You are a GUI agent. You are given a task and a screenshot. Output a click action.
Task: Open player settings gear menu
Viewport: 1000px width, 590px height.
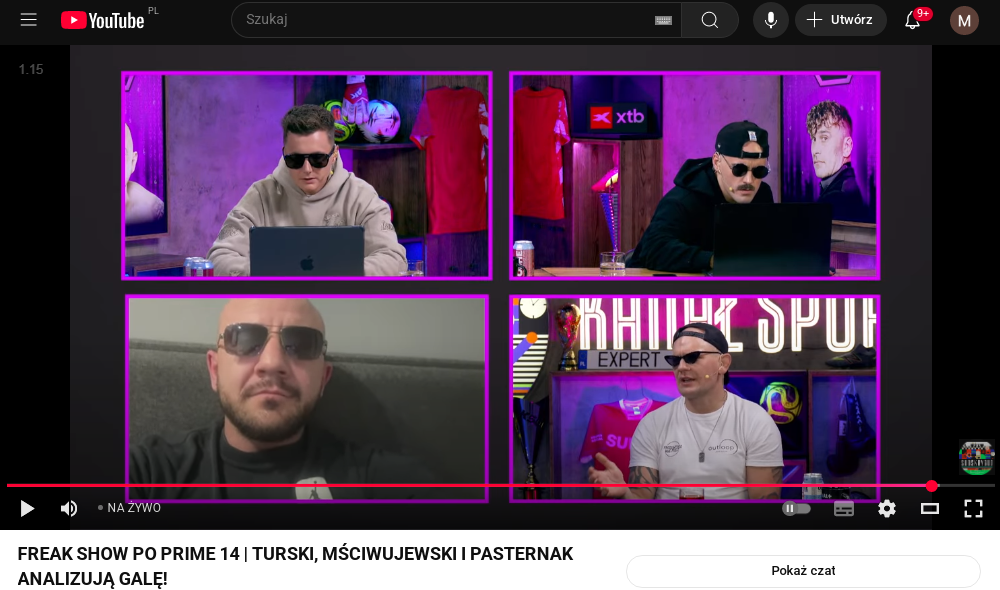(887, 508)
